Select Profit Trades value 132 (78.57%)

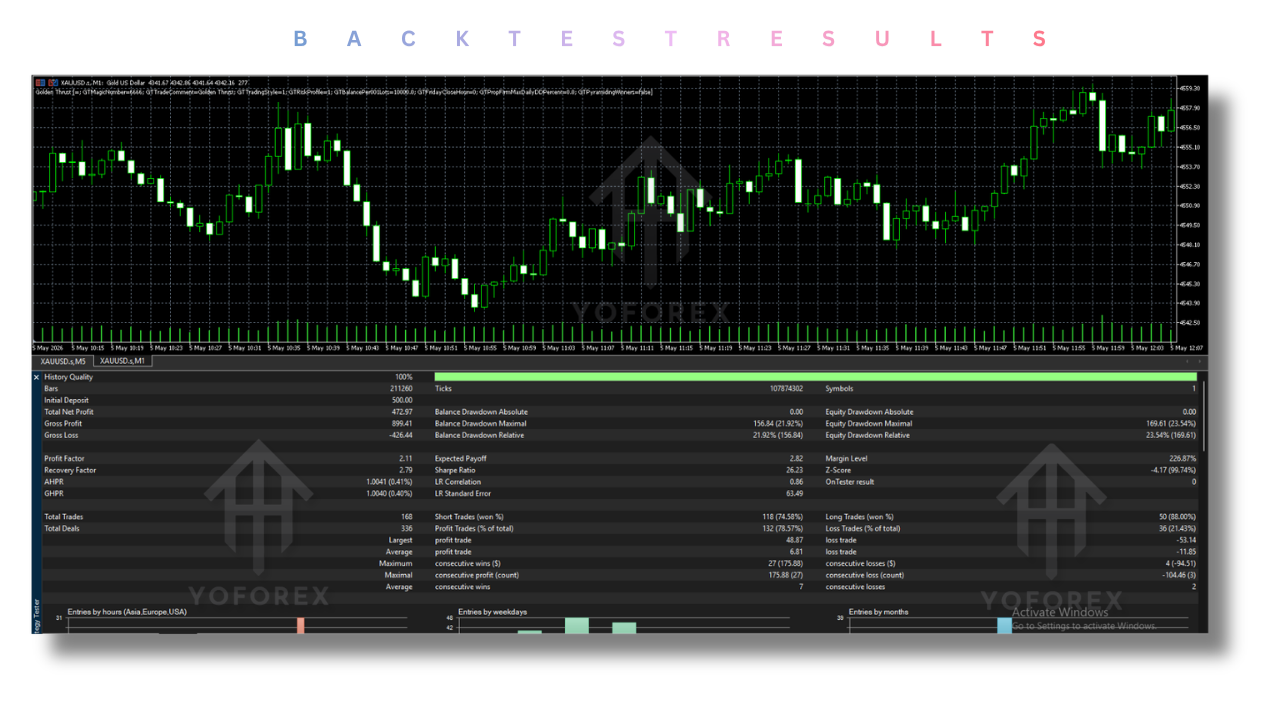[x=782, y=529]
